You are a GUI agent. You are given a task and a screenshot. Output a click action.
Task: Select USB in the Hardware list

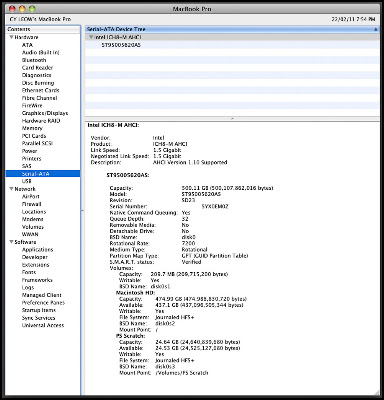[27, 181]
